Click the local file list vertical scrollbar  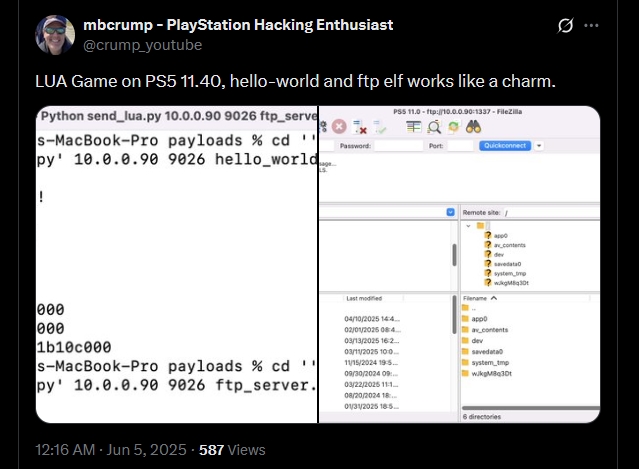[x=454, y=314]
